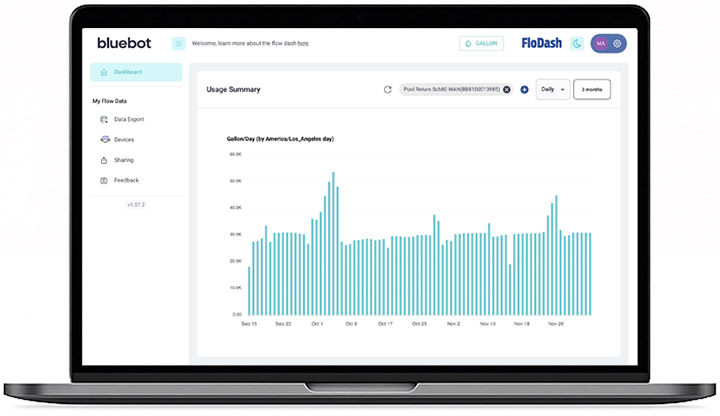
Task: Click the Dashboard home icon
Action: click(x=102, y=72)
